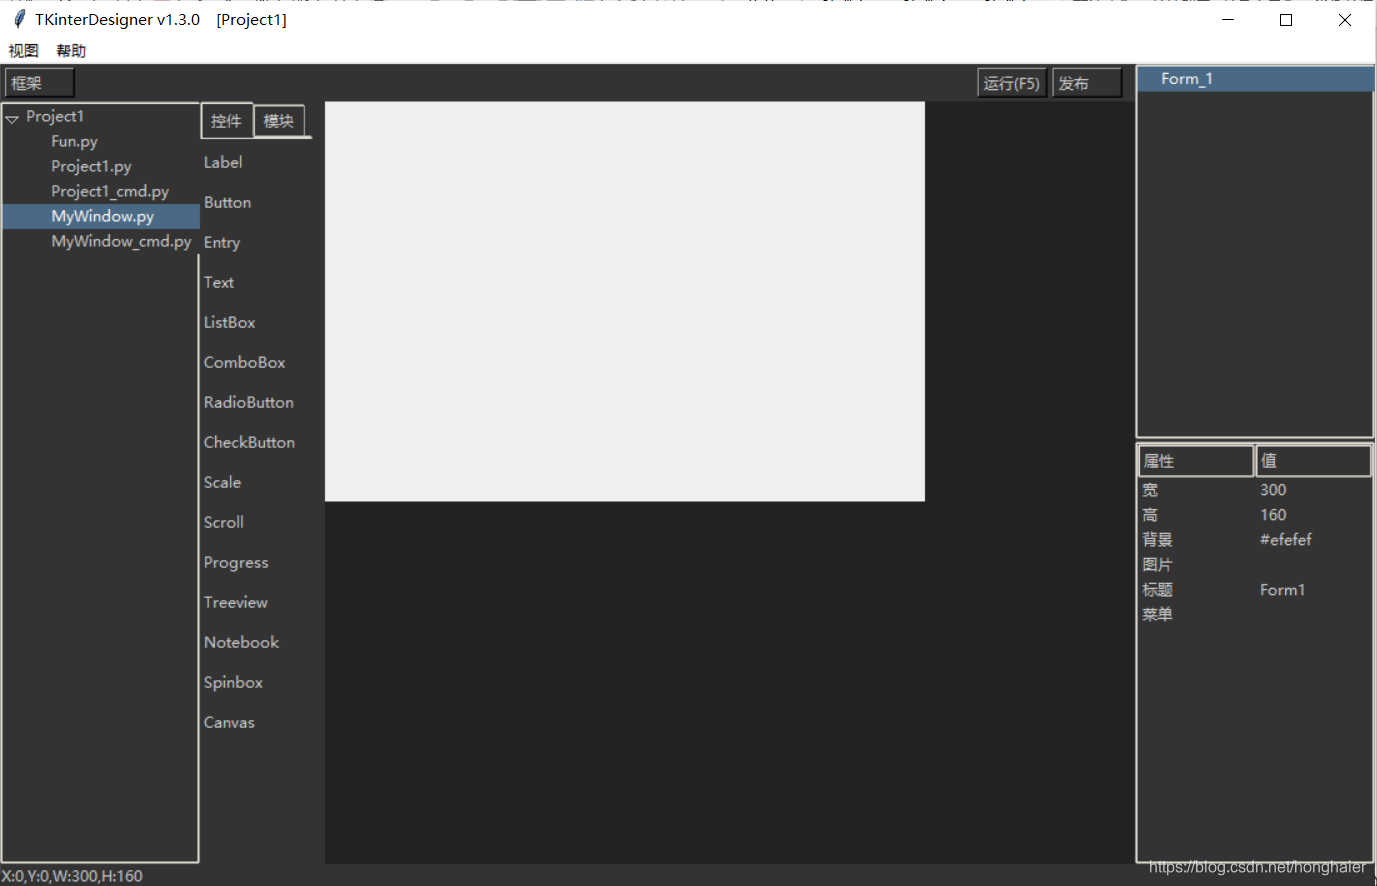Open Project1_cmd.py in the tree
Screen dimensions: 1377x886
pos(110,192)
